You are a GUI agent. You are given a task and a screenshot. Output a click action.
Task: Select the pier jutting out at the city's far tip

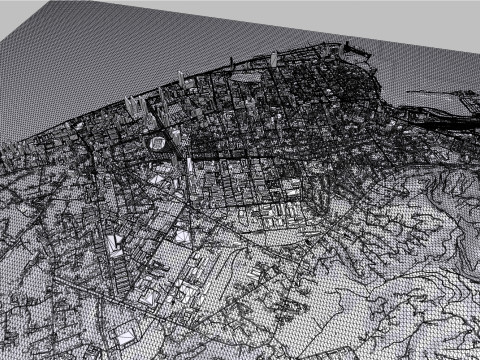point(358,50)
